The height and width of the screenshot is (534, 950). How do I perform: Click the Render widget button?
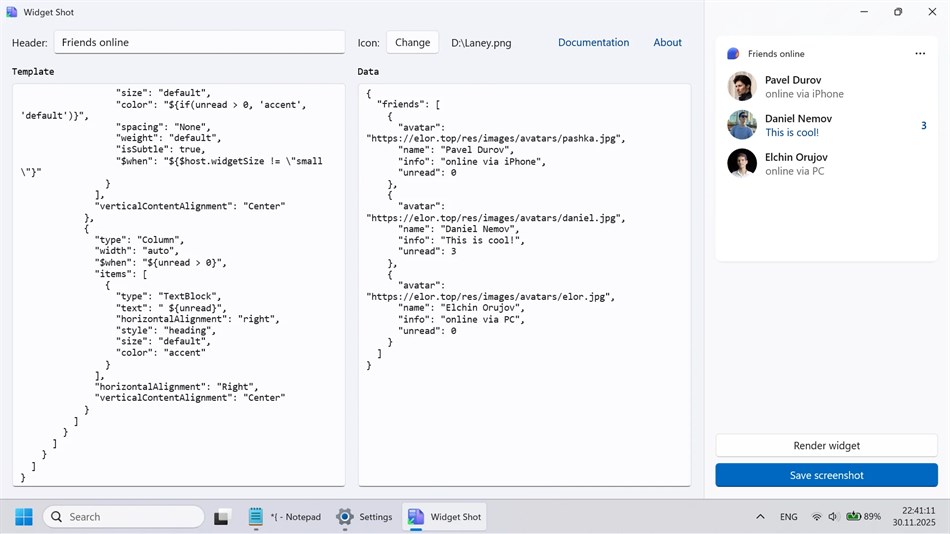(826, 446)
